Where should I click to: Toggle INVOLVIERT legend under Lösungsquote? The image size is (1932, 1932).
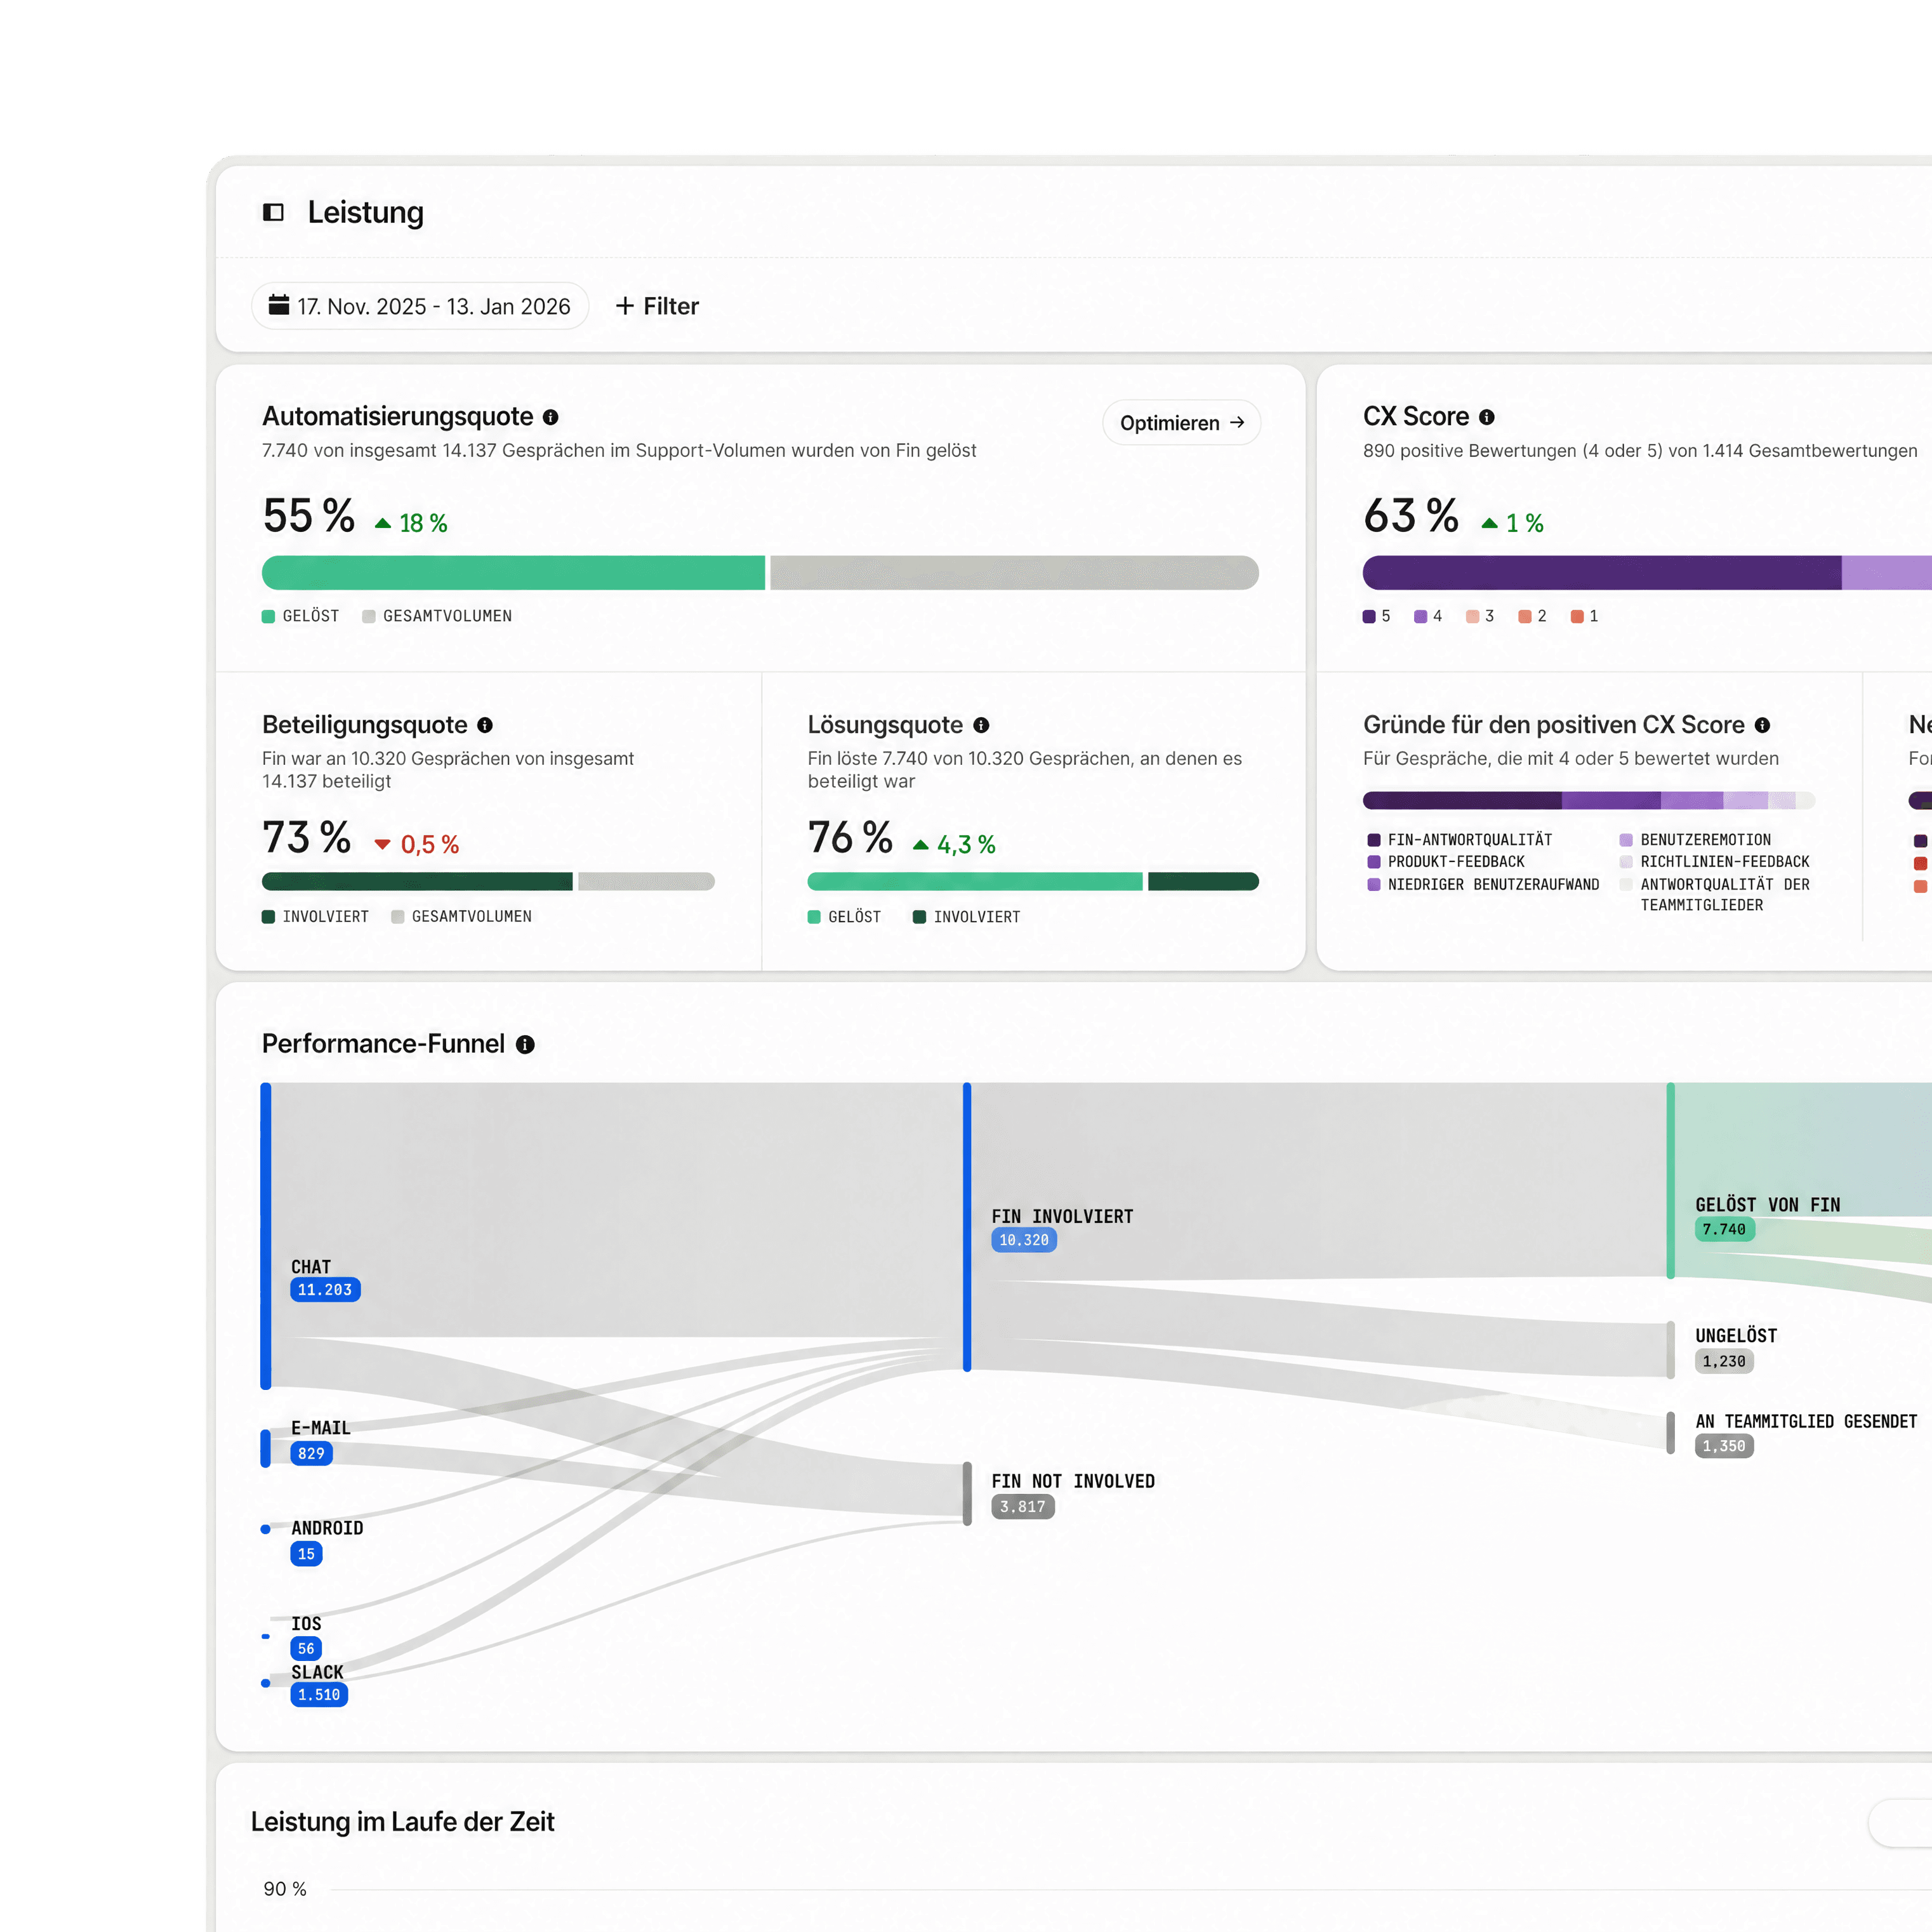click(x=966, y=917)
